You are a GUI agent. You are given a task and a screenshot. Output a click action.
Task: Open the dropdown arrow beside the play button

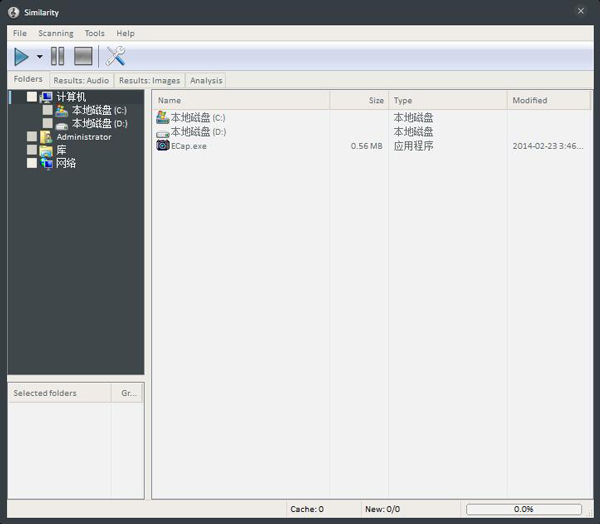coord(39,57)
